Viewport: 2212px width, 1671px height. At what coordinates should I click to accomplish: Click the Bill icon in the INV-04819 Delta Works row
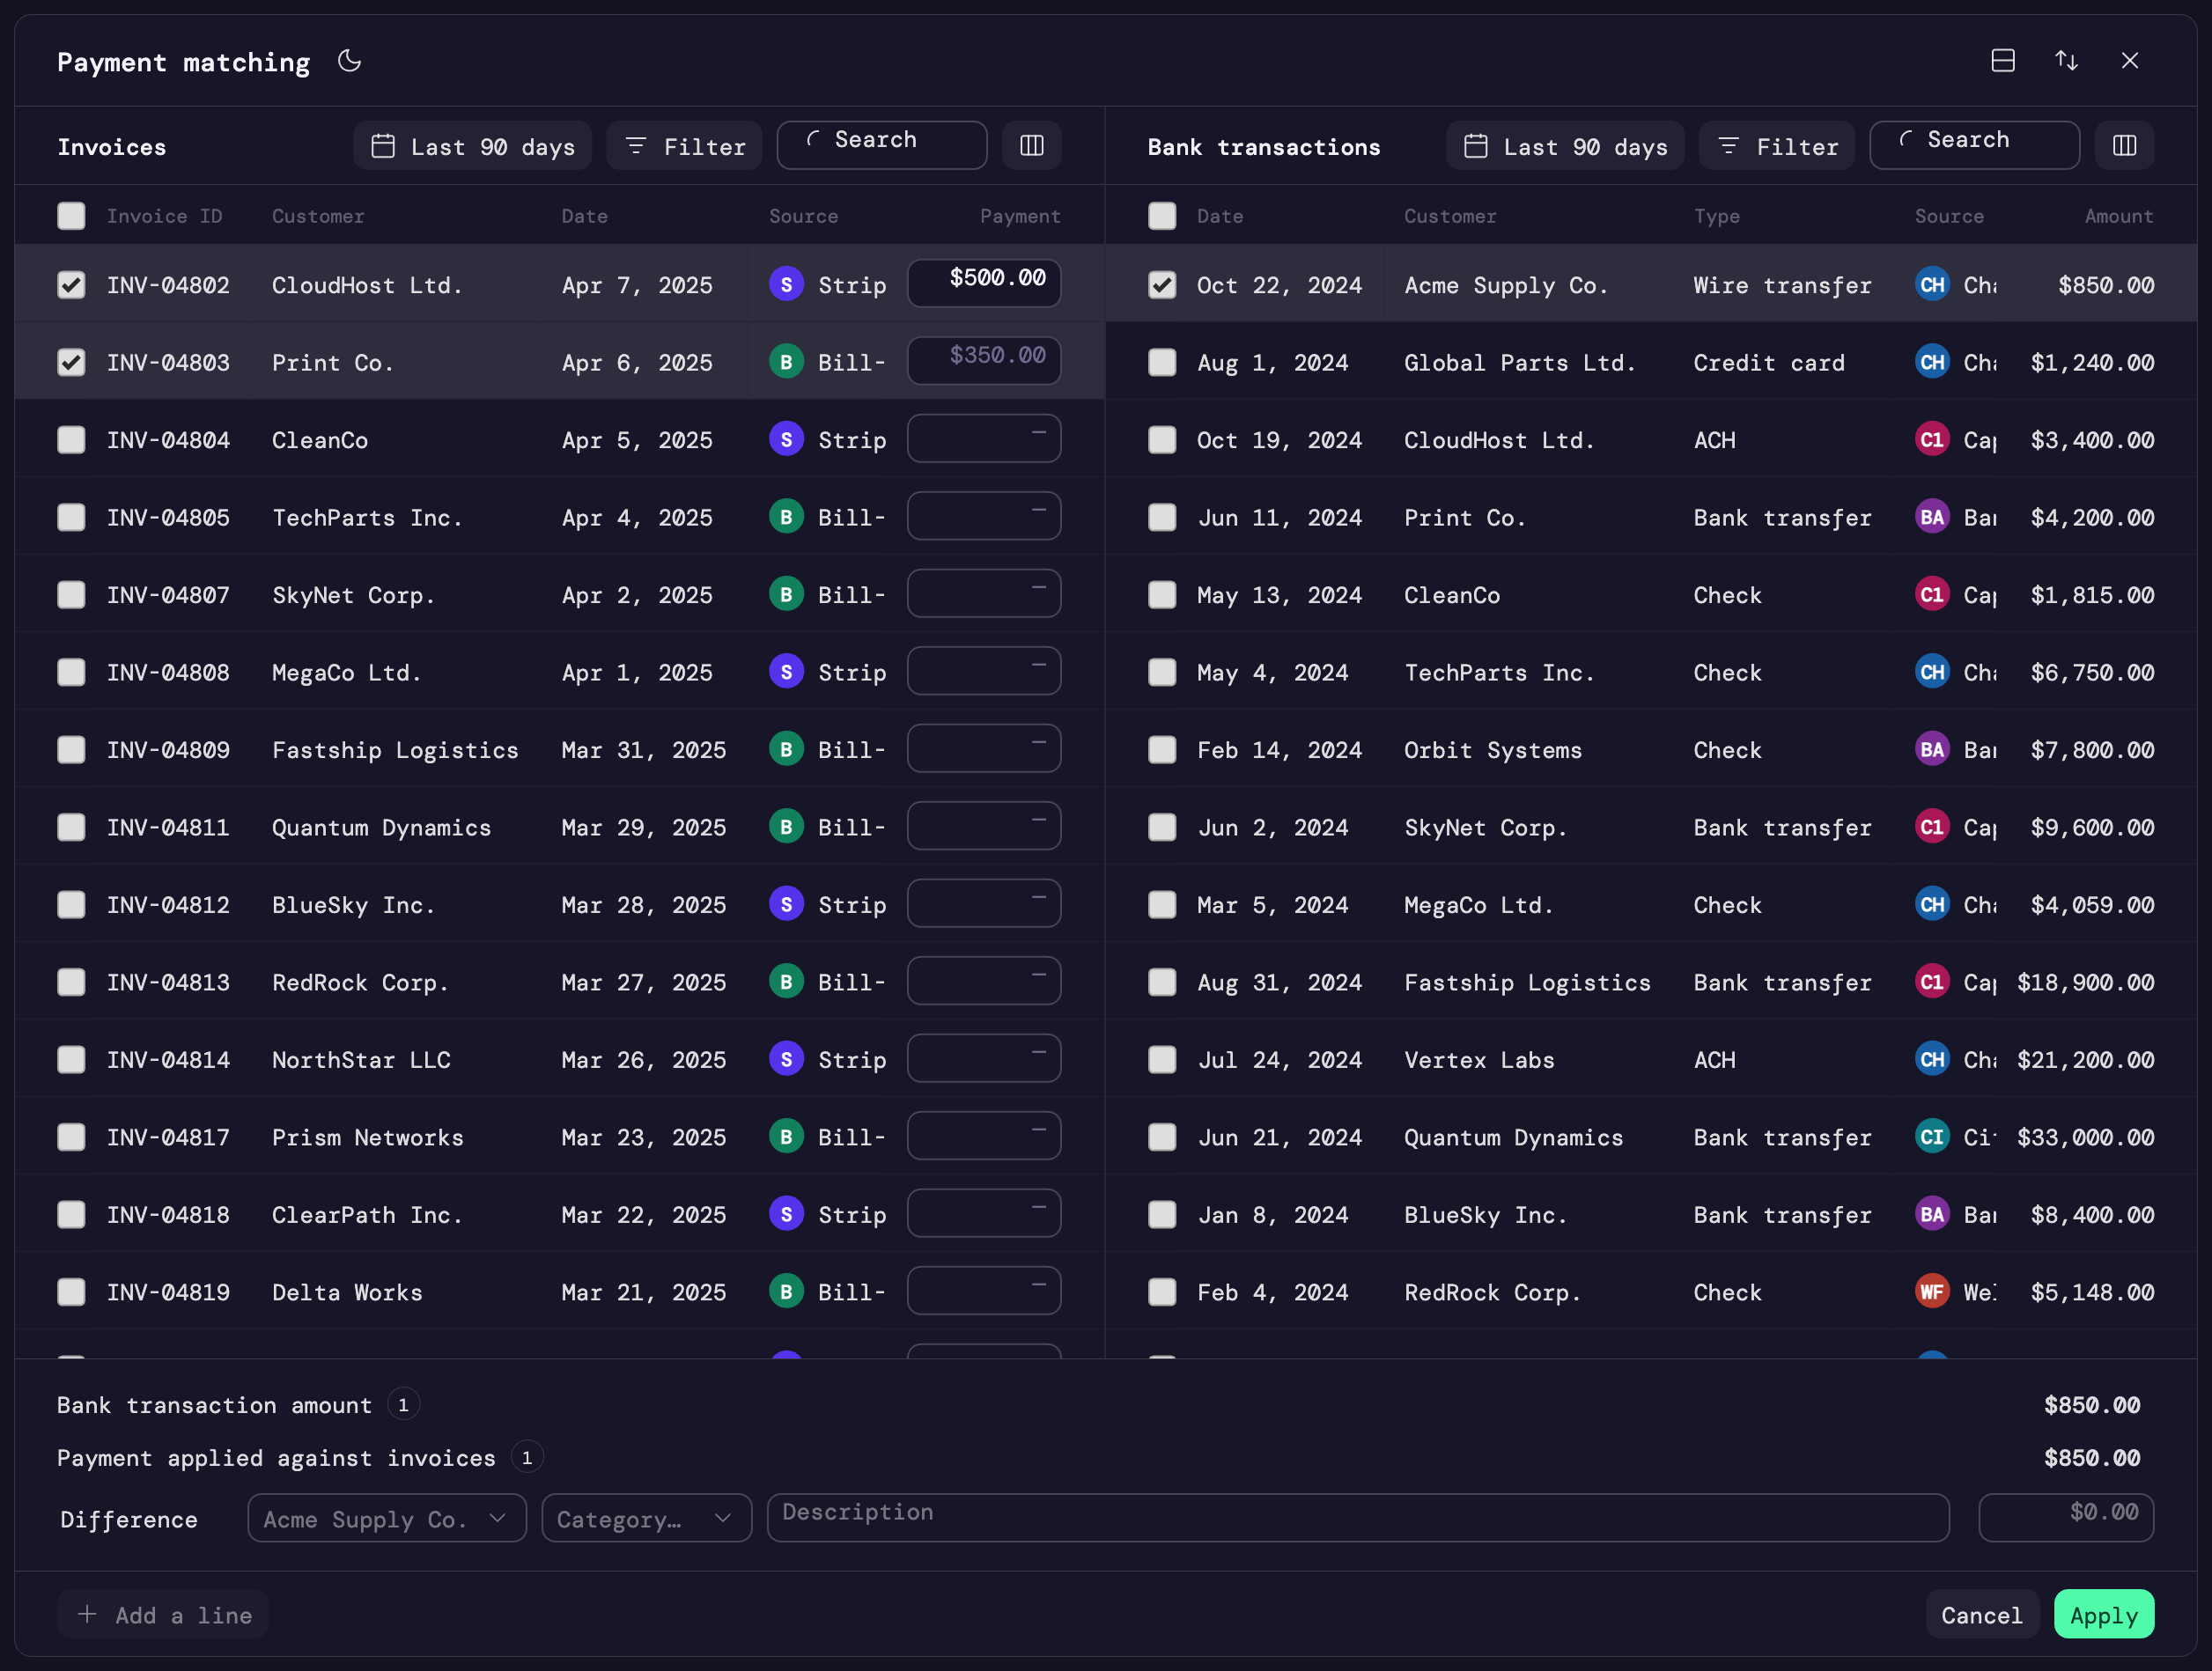point(787,1291)
